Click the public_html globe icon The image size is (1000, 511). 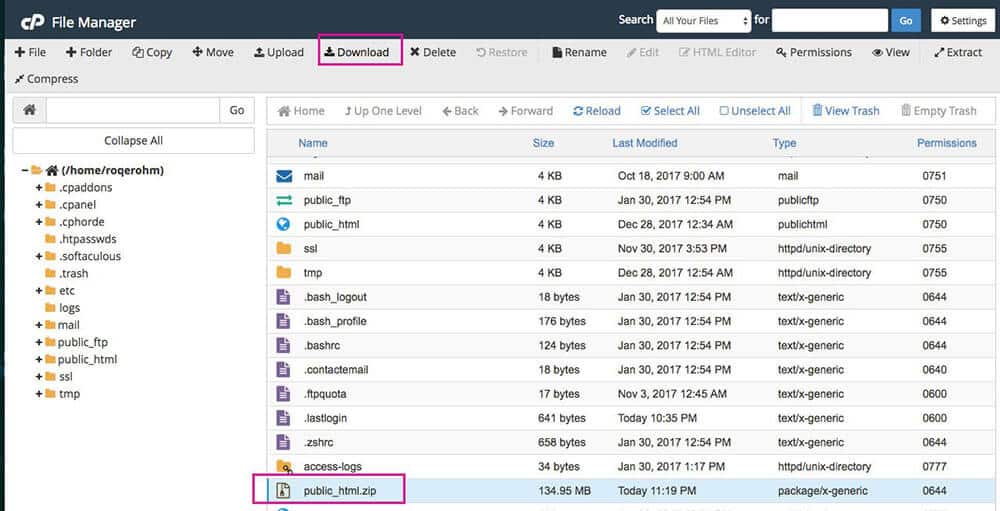click(284, 224)
